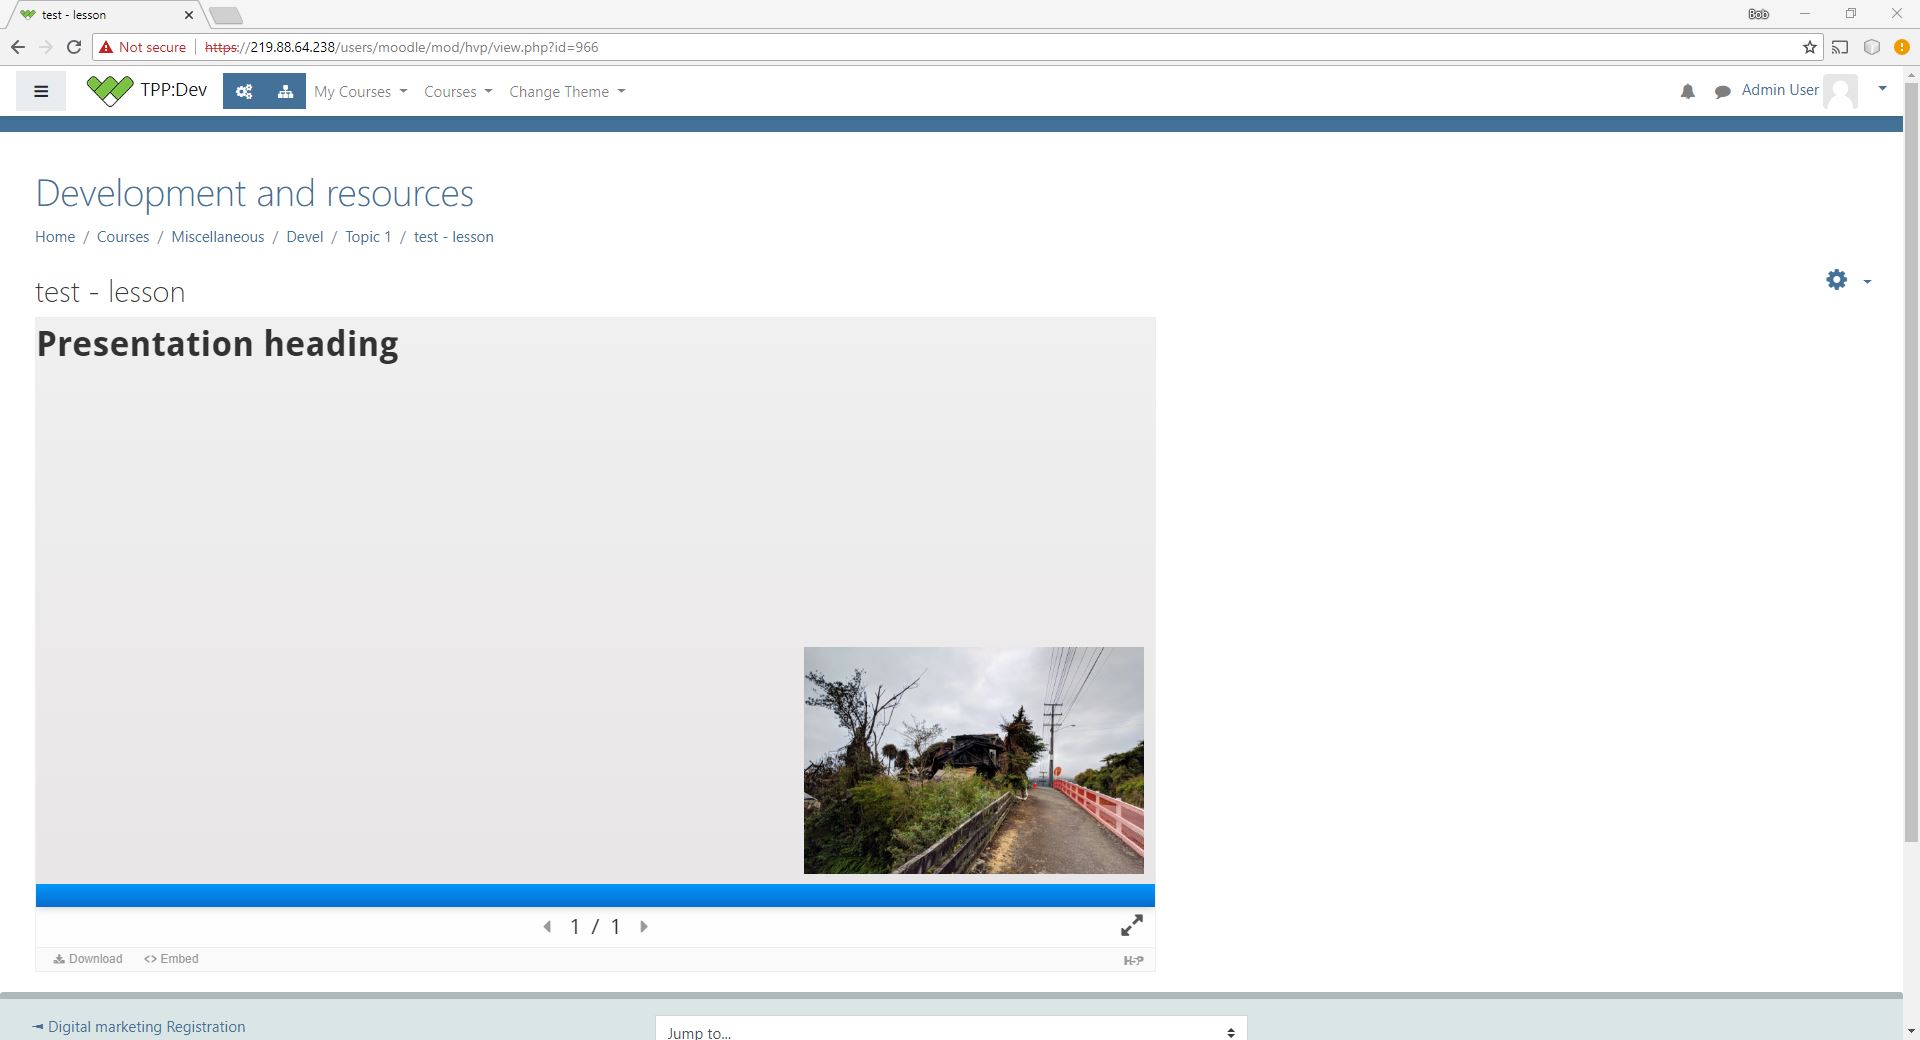Open the Change Theme dropdown
The width and height of the screenshot is (1920, 1040).
tap(567, 92)
